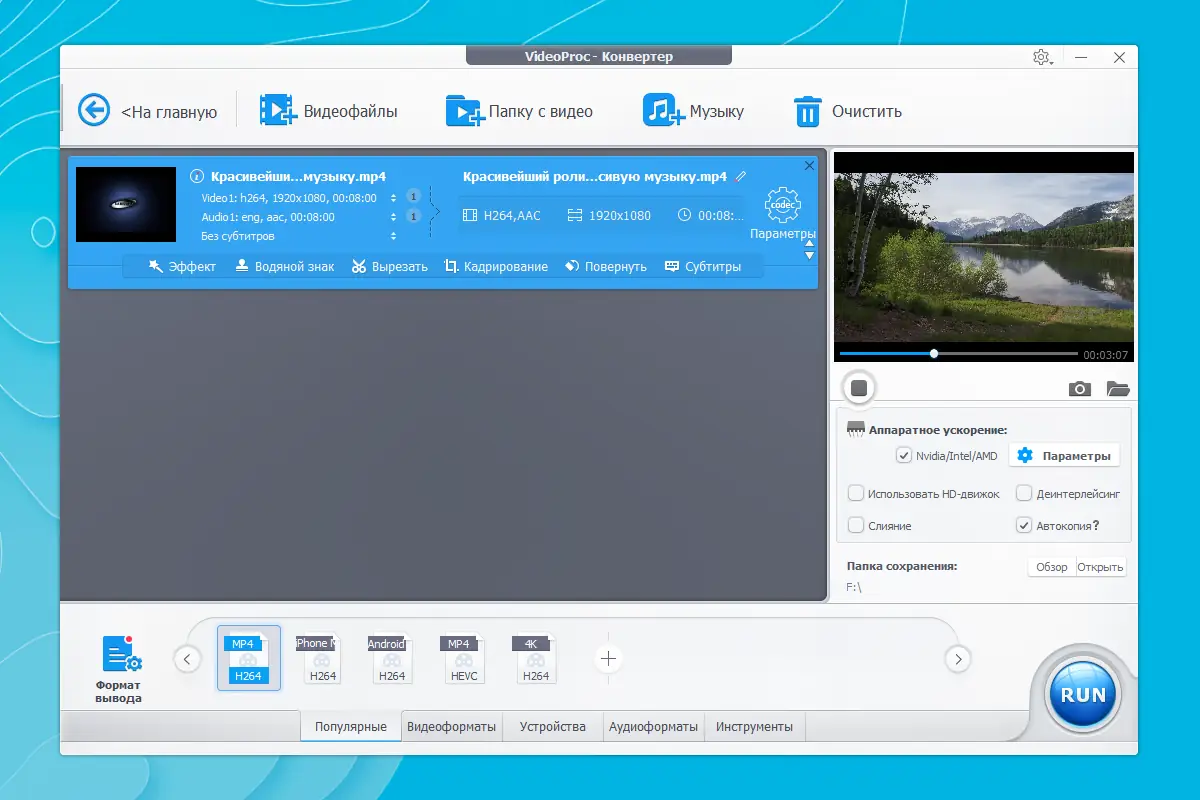Click the Папку с видео folder icon
1200x800 pixels.
pos(465,110)
